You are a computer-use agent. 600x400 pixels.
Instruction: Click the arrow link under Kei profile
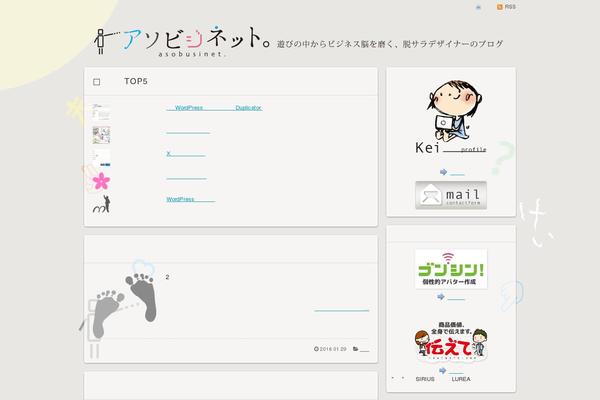452,173
